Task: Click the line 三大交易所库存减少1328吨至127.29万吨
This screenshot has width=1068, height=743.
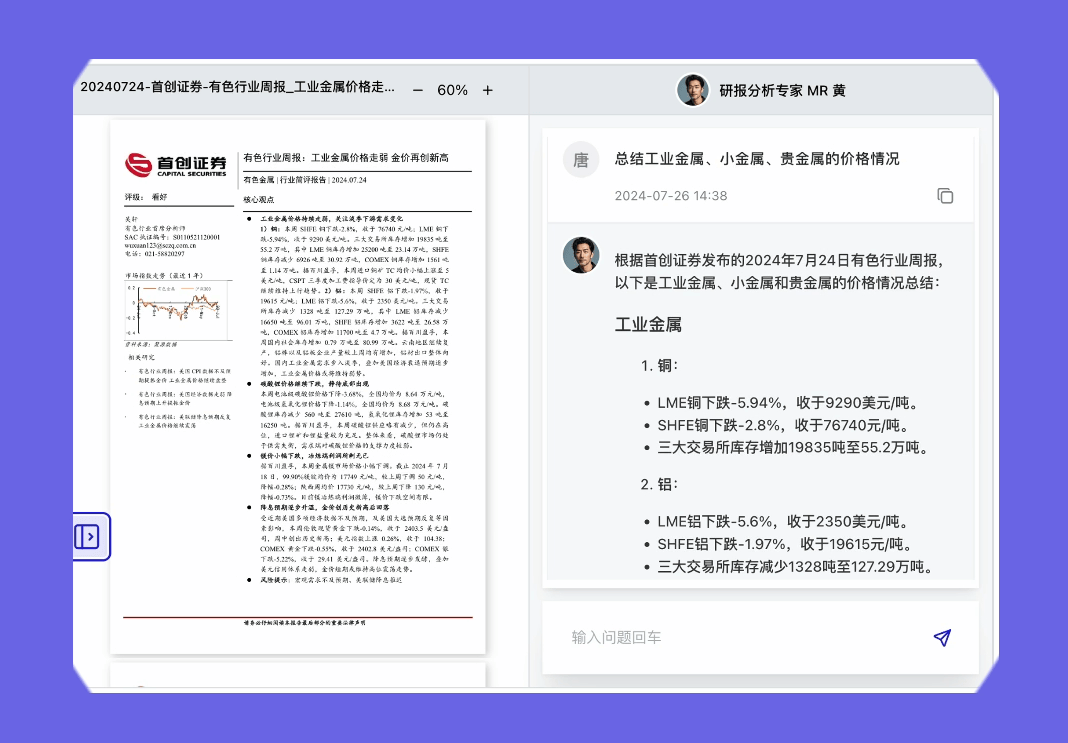Action: tap(796, 567)
